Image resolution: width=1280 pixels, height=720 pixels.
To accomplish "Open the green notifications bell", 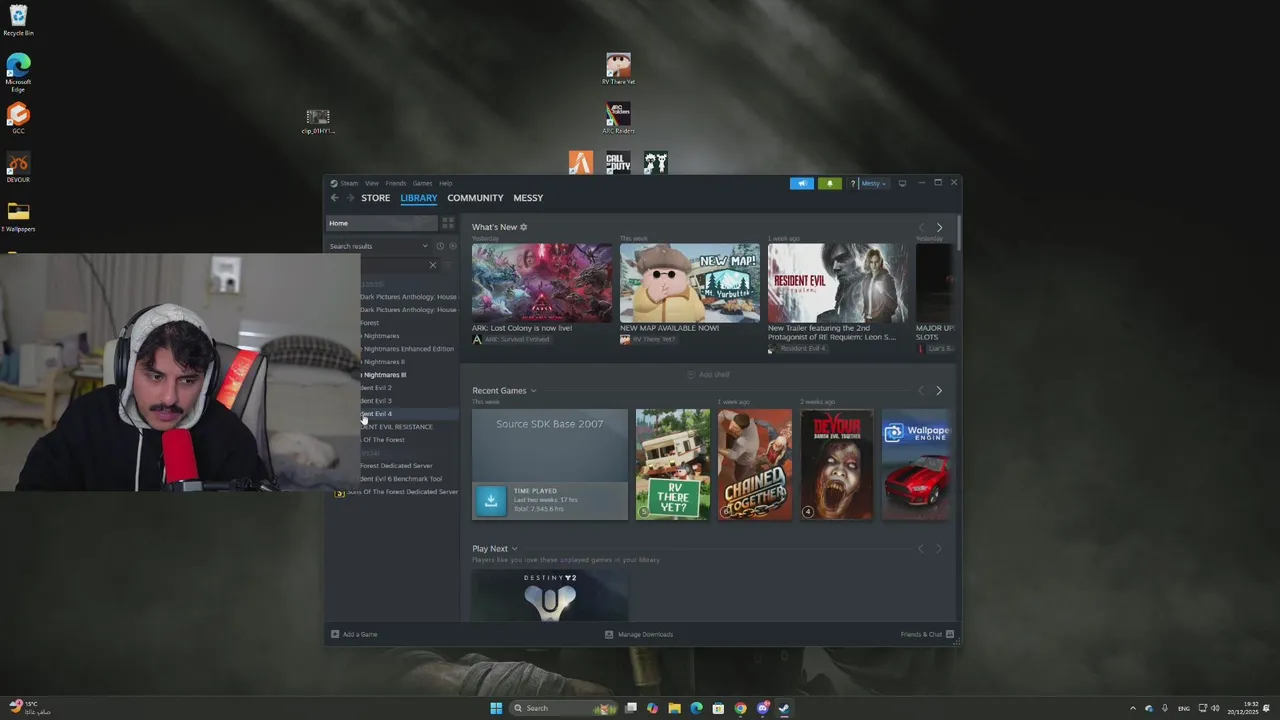I will 830,183.
